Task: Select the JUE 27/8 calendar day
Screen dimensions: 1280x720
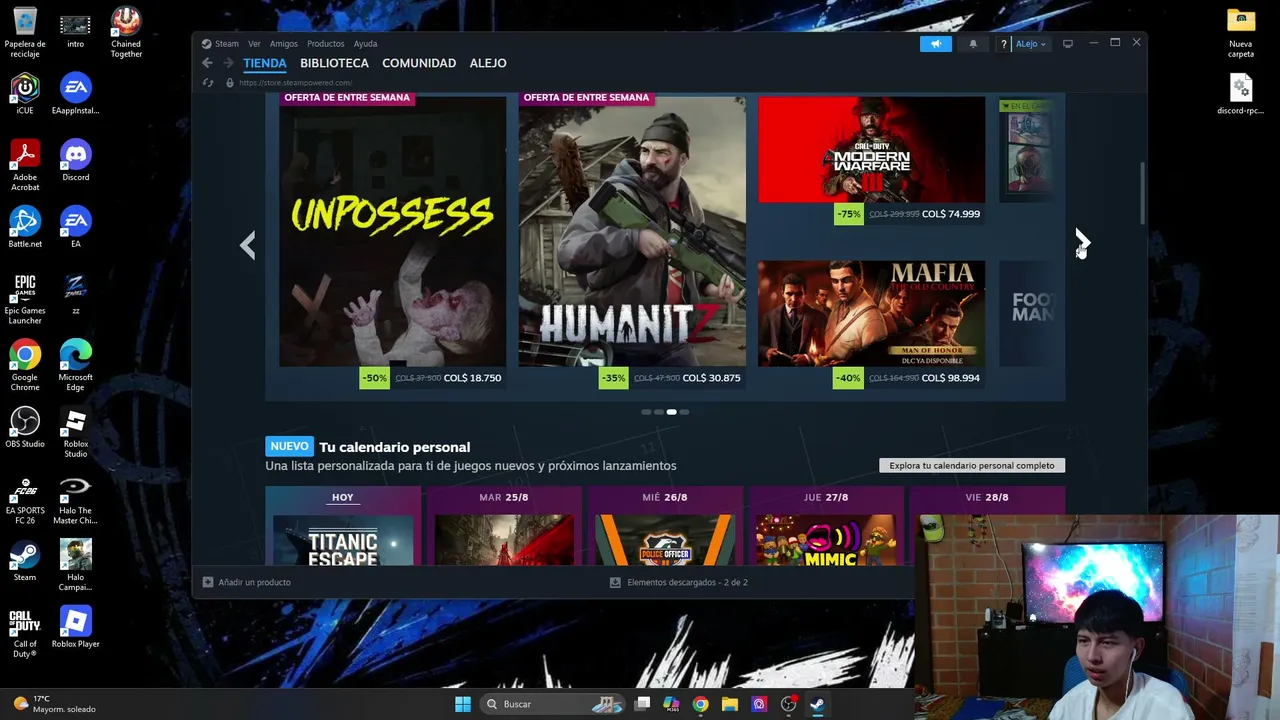Action: [x=826, y=497]
